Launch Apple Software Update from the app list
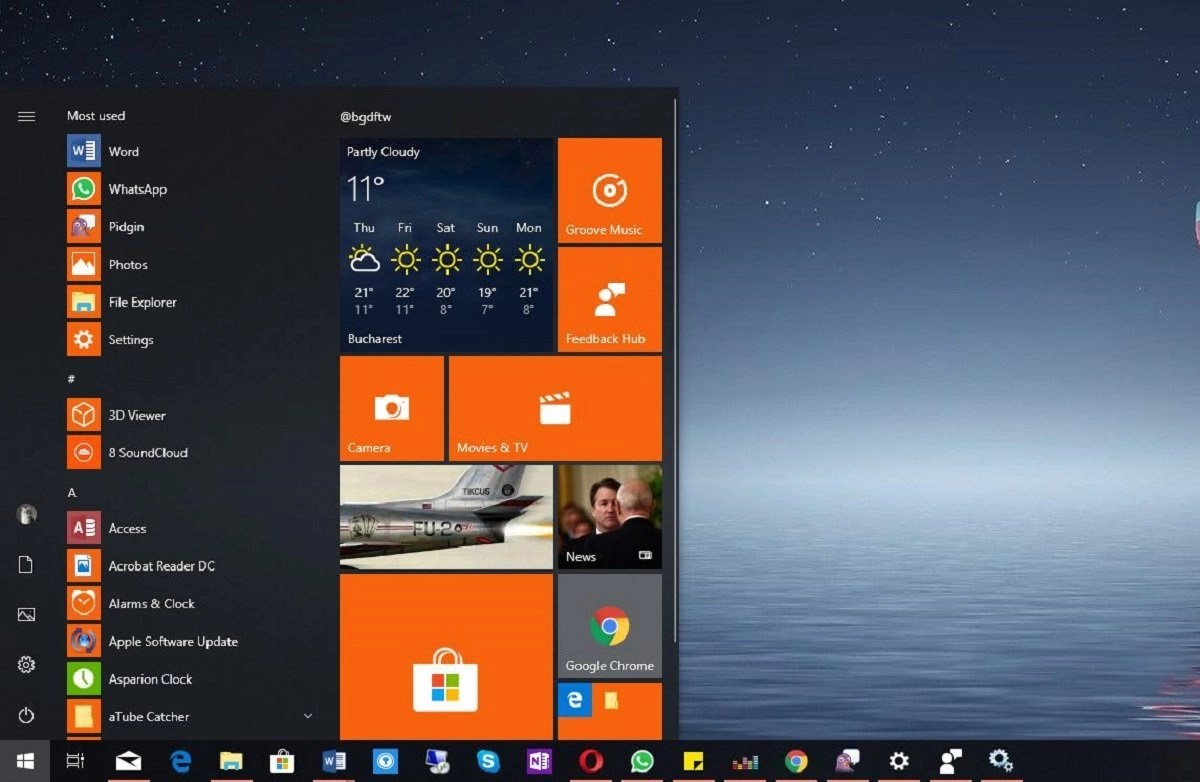1200x782 pixels. click(x=190, y=642)
